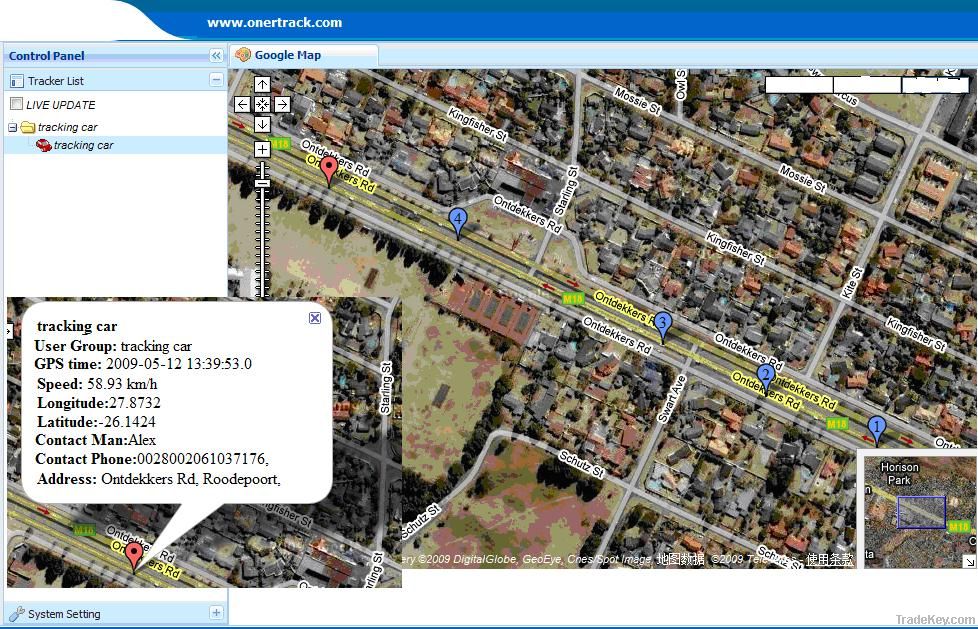Minimize the Tracker List section
Viewport: 978px width, 629px height.
pyautogui.click(x=216, y=80)
